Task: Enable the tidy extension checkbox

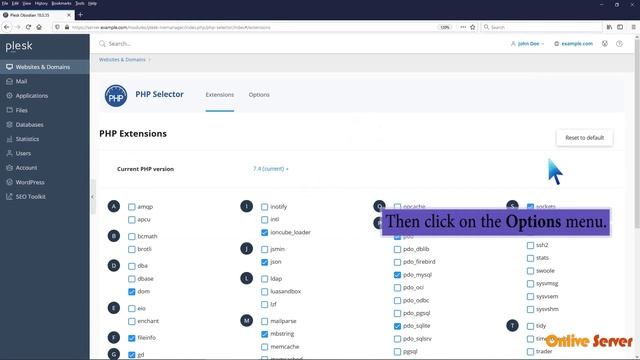Action: 530,326
